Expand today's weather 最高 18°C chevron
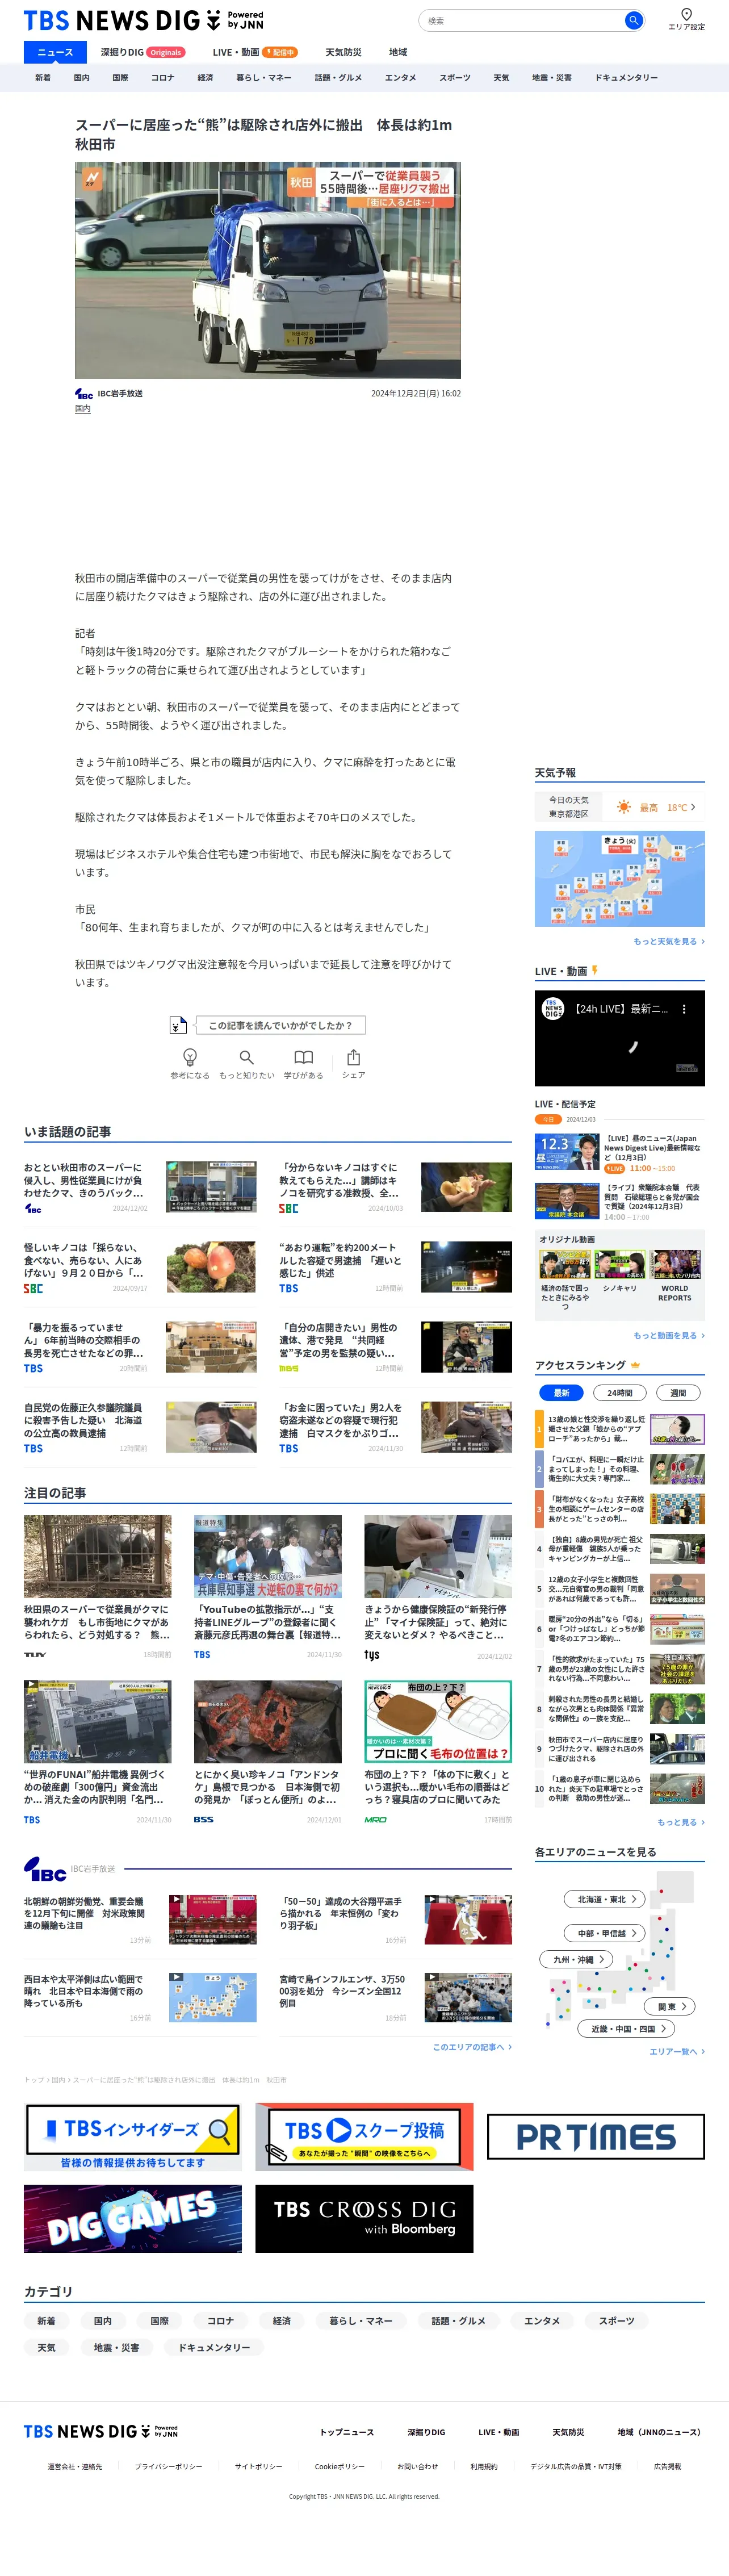The image size is (729, 2576). point(693,807)
